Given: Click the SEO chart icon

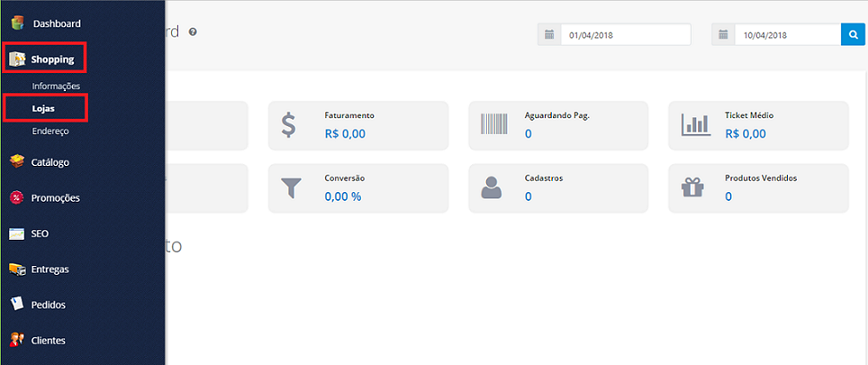Looking at the screenshot, I should tap(17, 234).
